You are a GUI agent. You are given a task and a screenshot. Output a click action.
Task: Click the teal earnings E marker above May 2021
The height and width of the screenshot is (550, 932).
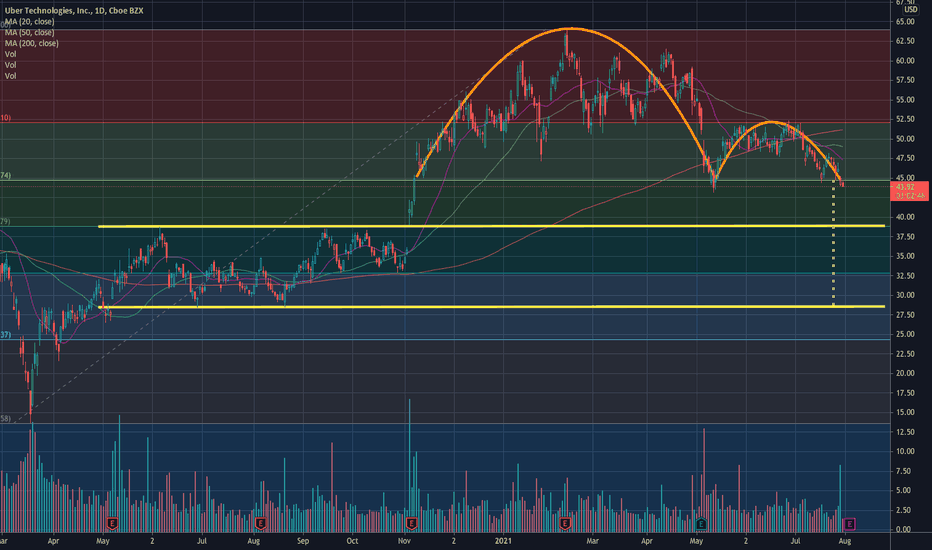click(x=701, y=524)
